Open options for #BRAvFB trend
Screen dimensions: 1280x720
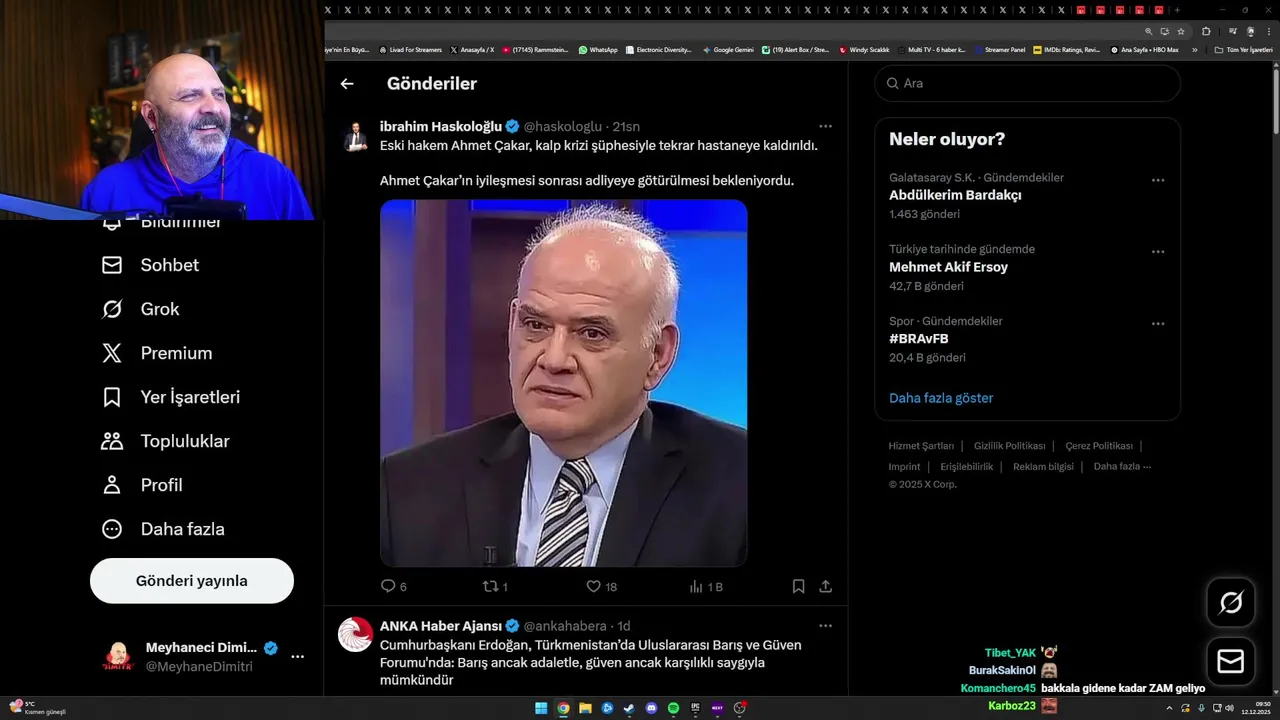coord(1158,324)
